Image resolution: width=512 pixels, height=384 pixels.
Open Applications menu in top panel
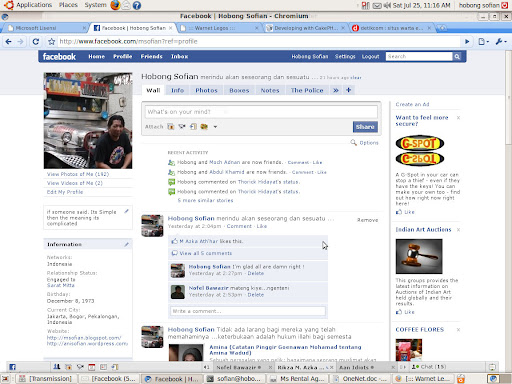34,5
